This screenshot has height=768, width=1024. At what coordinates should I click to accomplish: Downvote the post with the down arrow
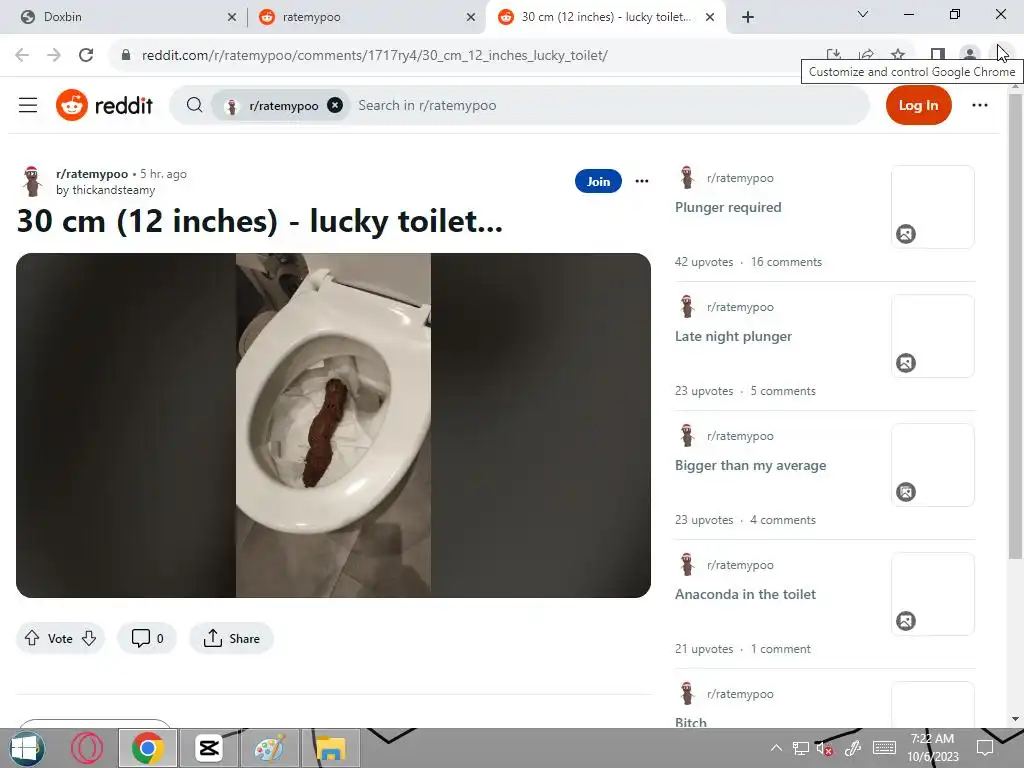[x=89, y=638]
